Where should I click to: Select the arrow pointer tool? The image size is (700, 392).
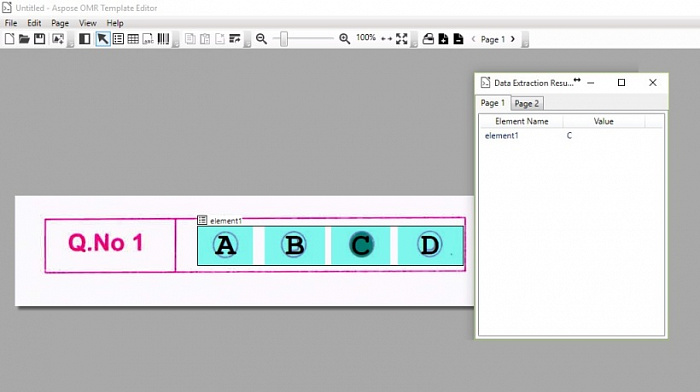[103, 39]
